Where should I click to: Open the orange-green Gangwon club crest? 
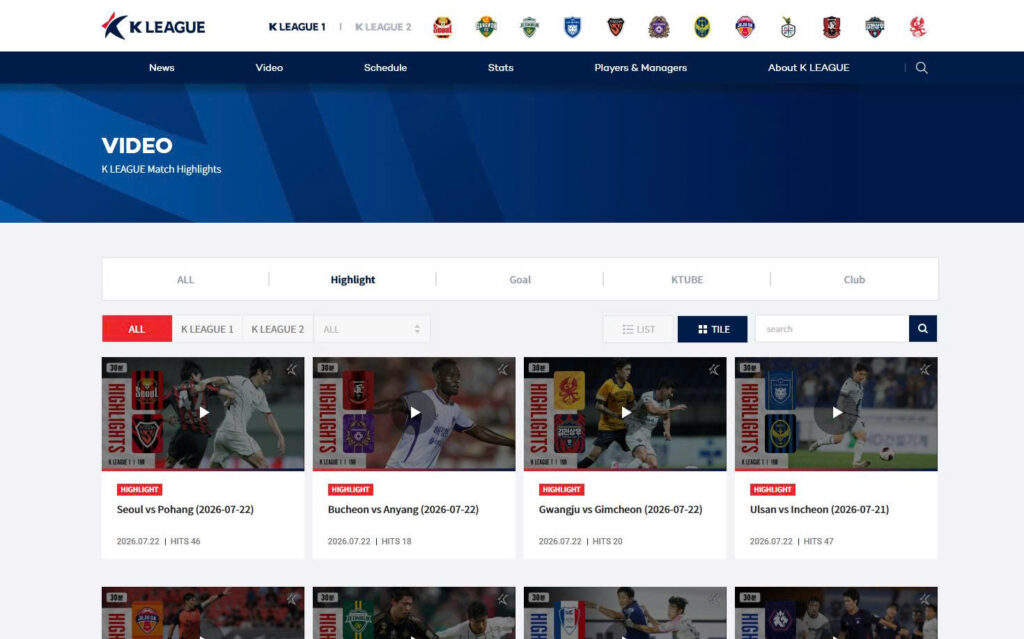[x=486, y=27]
